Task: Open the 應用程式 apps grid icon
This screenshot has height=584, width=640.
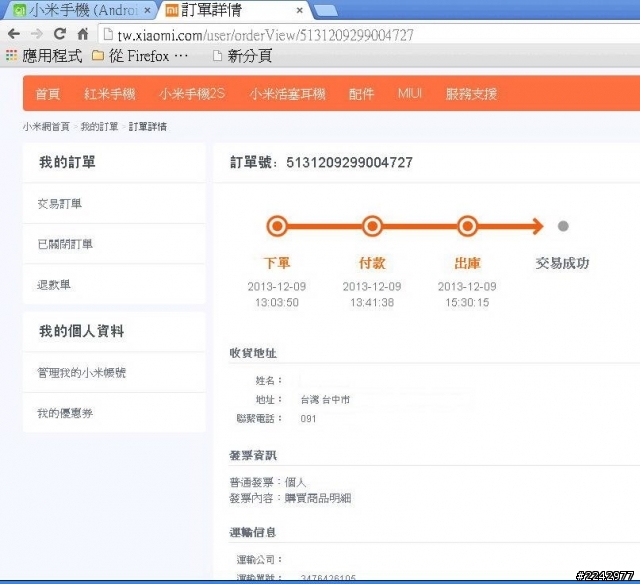Action: [x=11, y=55]
